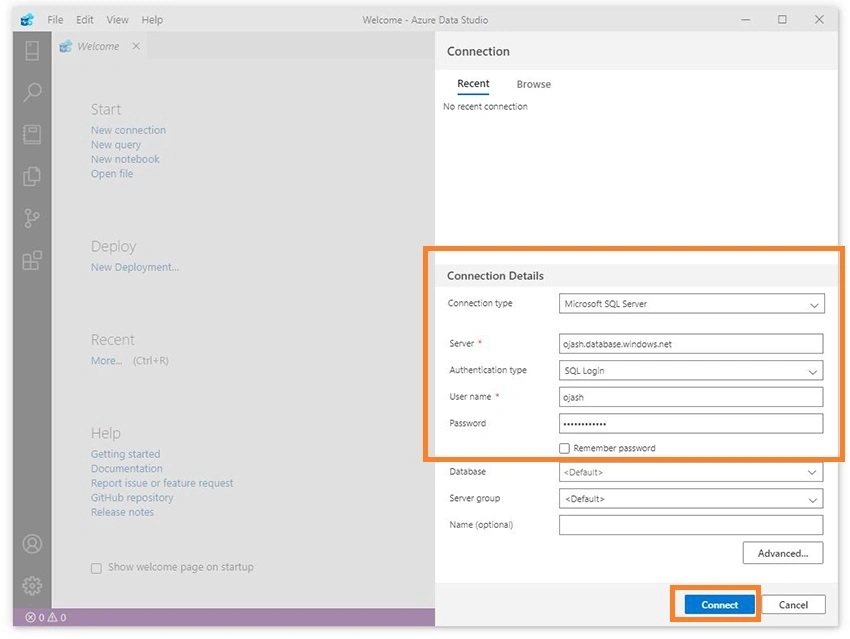Open the Source Control branch icon
Viewport: 850px width, 639px height.
coord(32,218)
